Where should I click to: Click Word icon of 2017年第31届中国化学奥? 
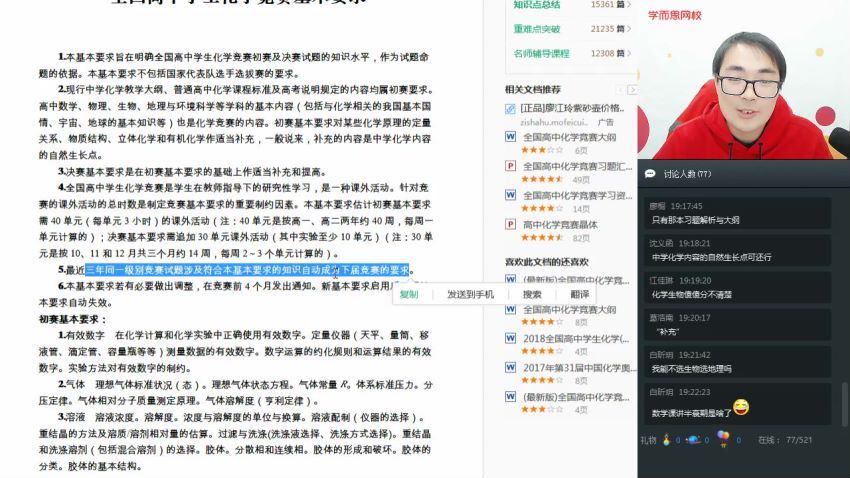[510, 367]
